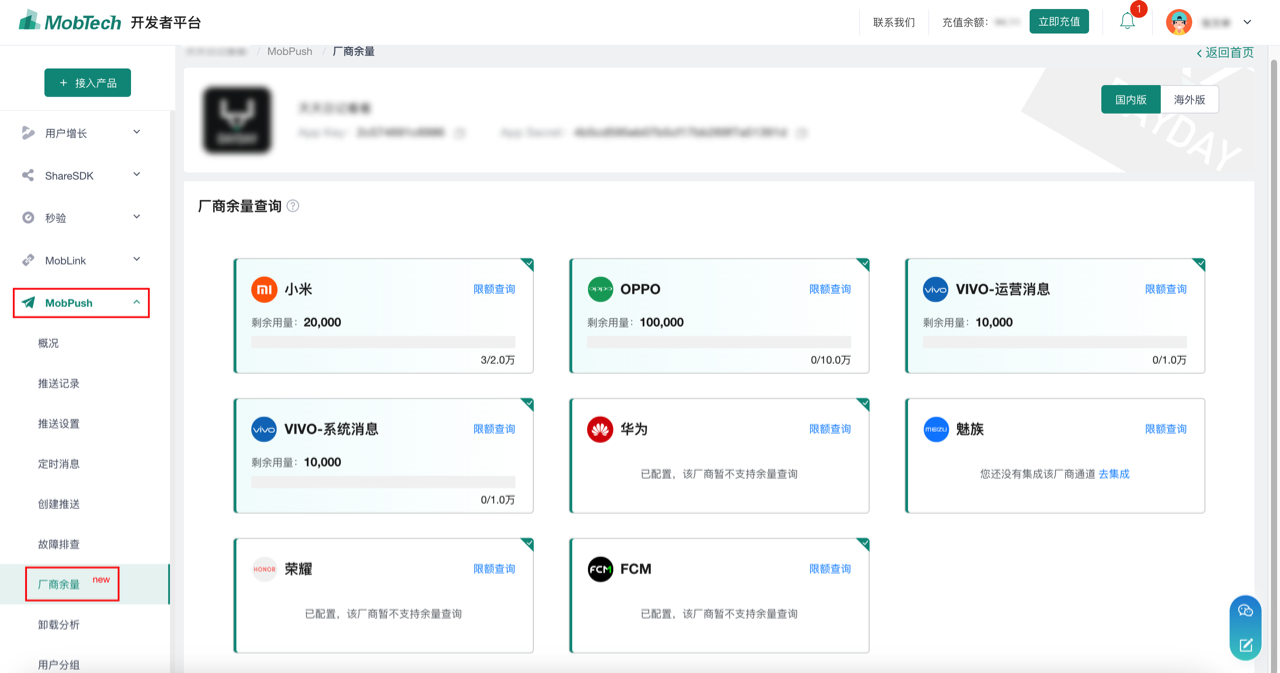Viewport: 1280px width, 673px height.
Task: Click the 小米 remaining value 20,000
Action: [x=322, y=322]
